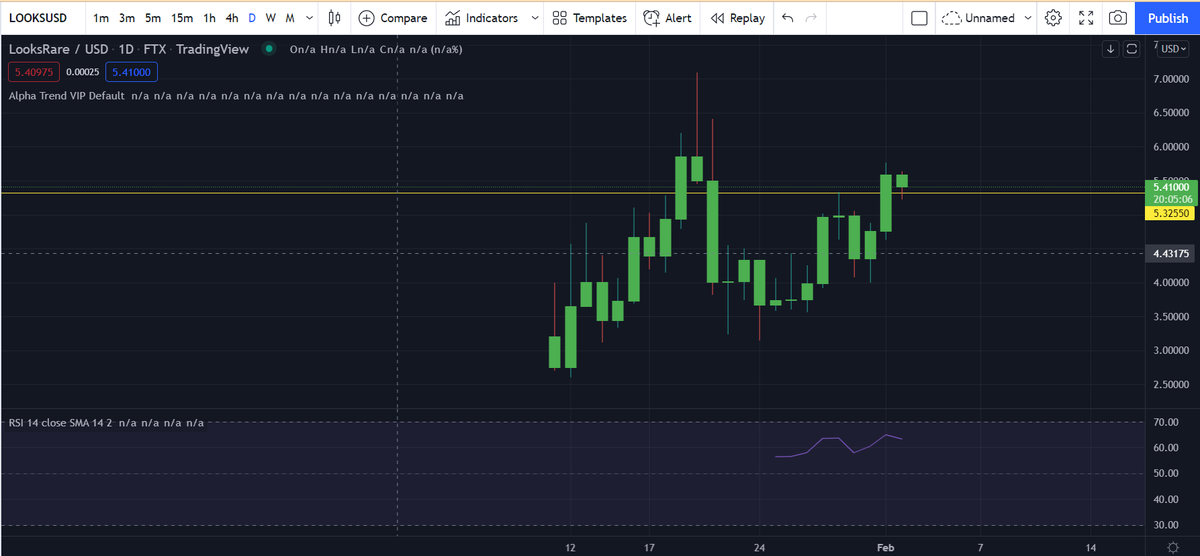Create an Alert
This screenshot has width=1200, height=556.
tap(667, 18)
